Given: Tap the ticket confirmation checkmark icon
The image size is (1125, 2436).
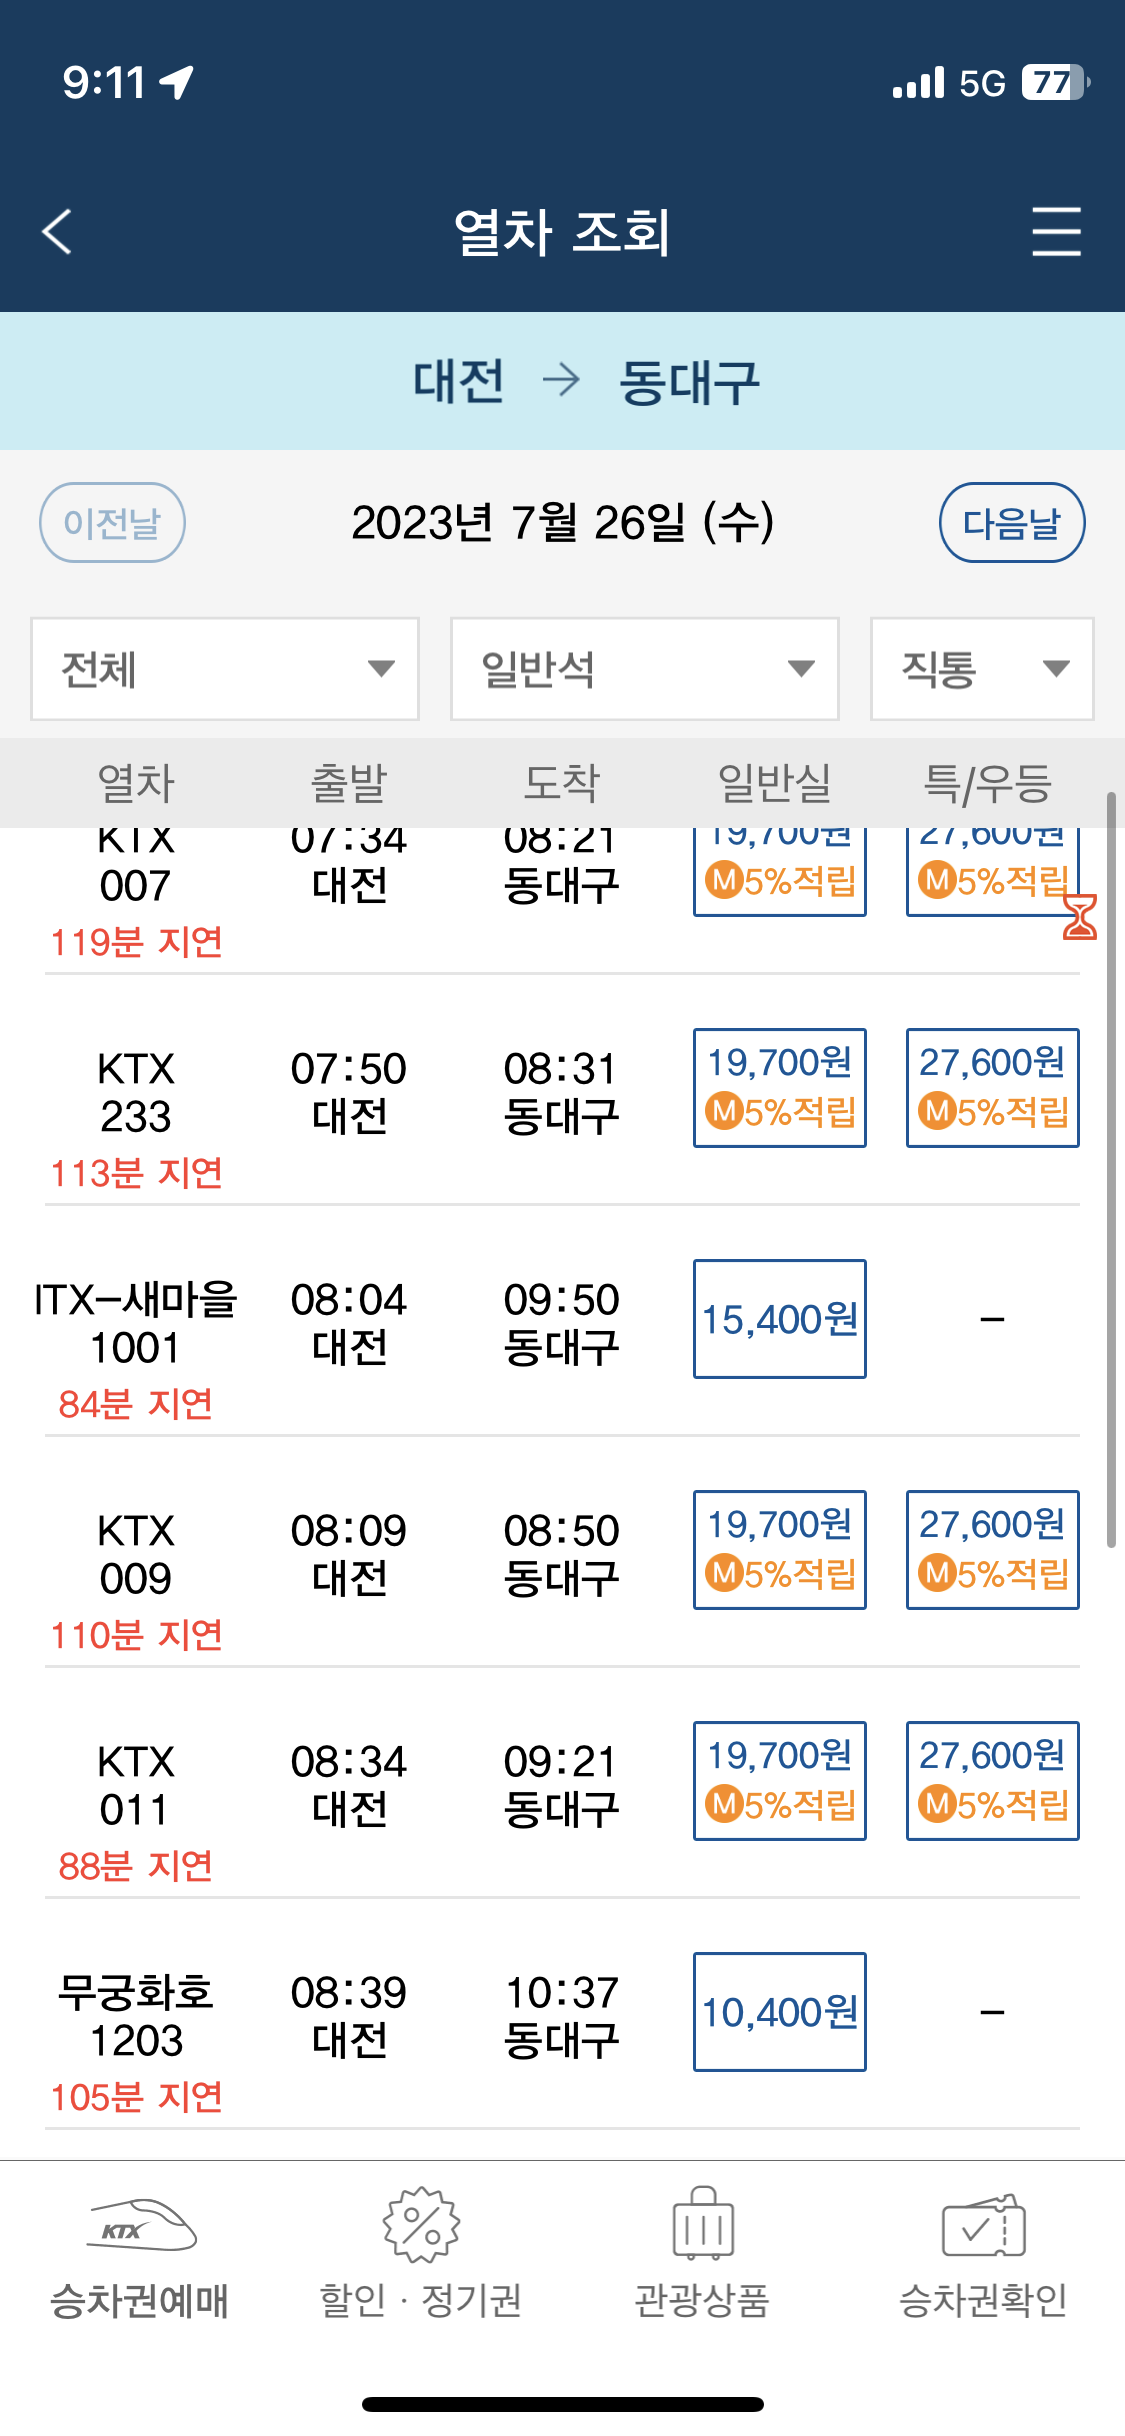Looking at the screenshot, I should tap(984, 2226).
